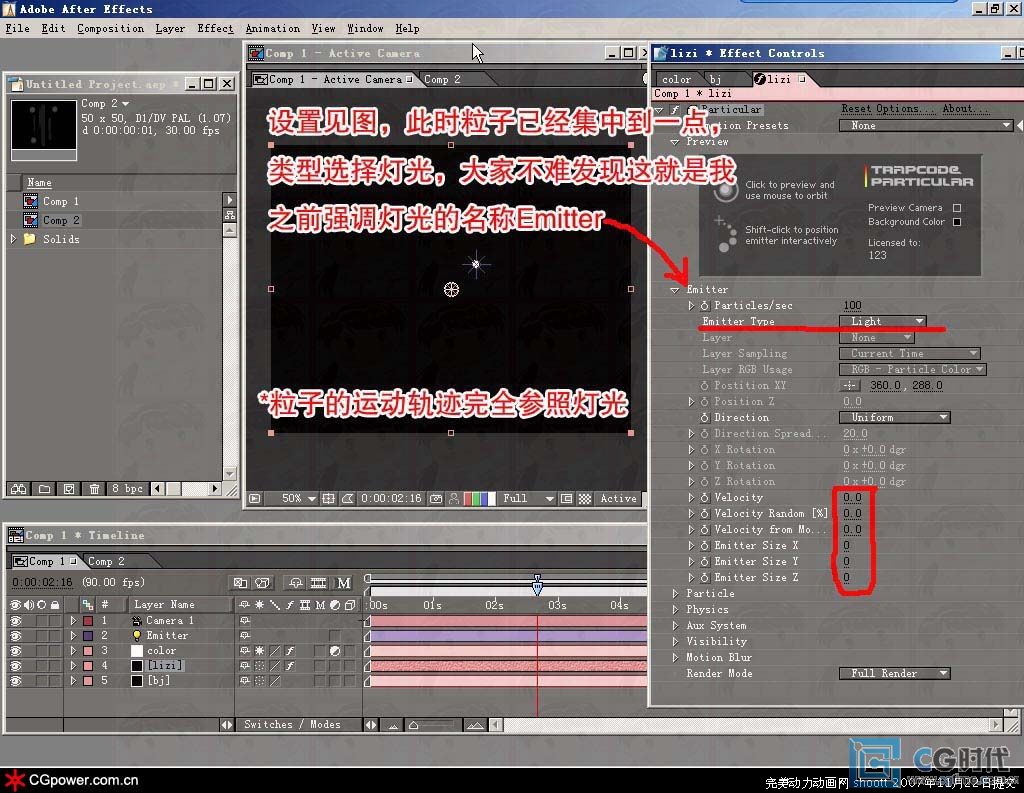Open the Emitter Type dropdown

(x=882, y=321)
